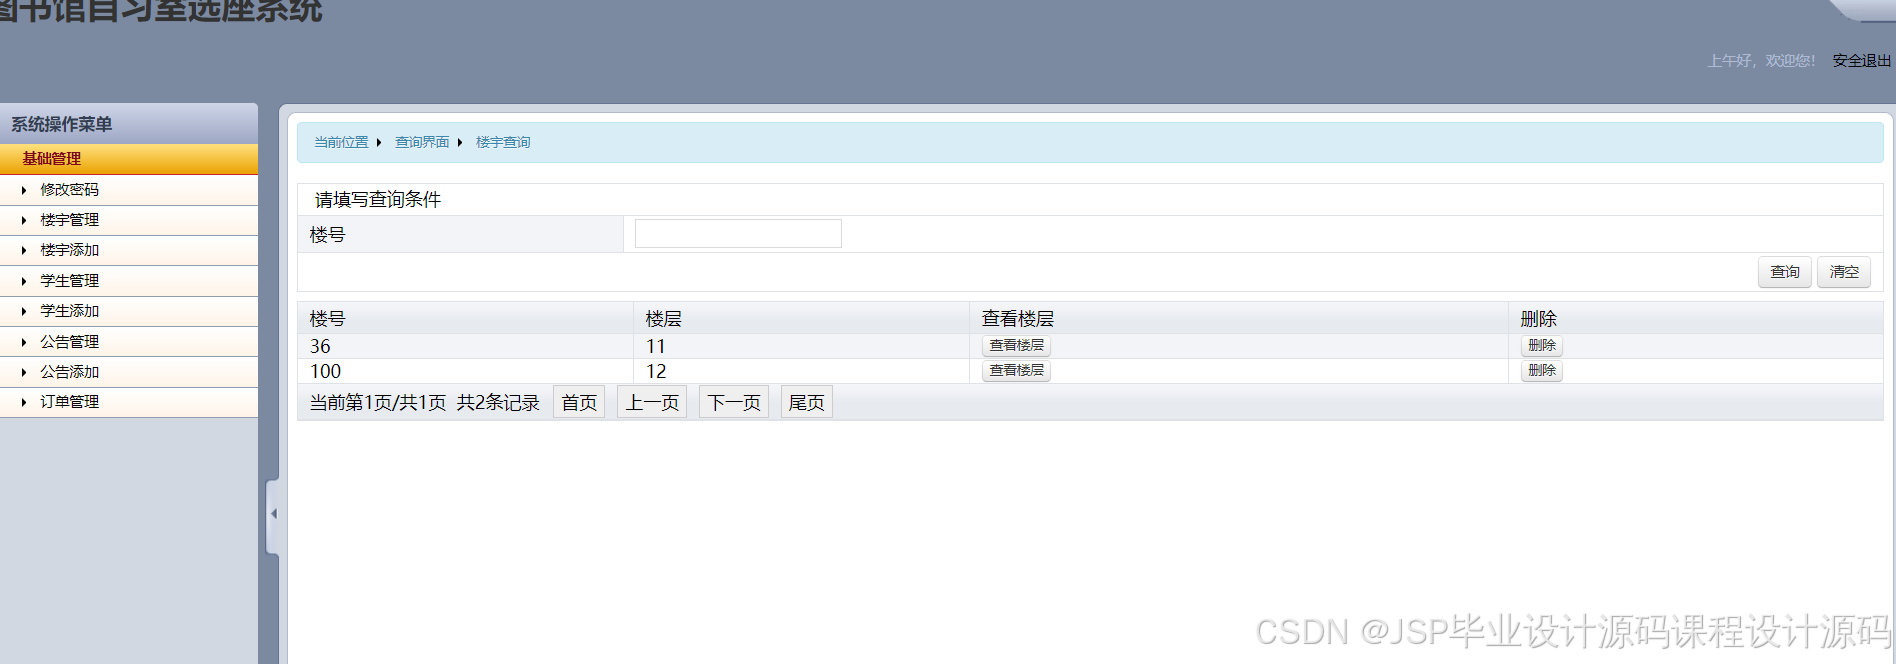Click the arrow icon beside 学生管理

tap(24, 281)
